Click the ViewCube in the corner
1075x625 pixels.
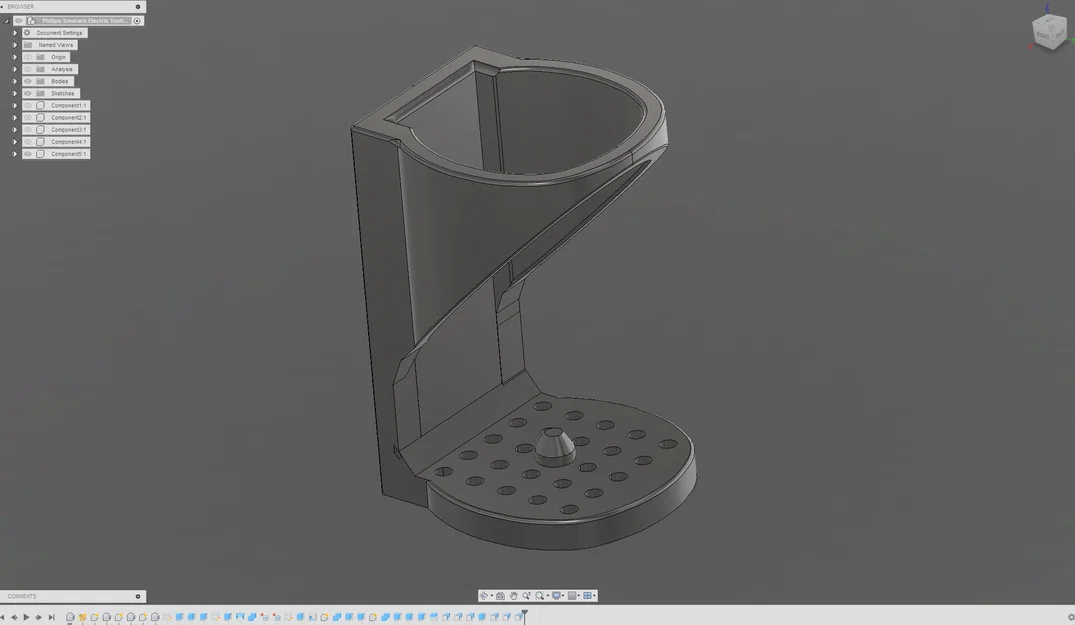point(1049,31)
